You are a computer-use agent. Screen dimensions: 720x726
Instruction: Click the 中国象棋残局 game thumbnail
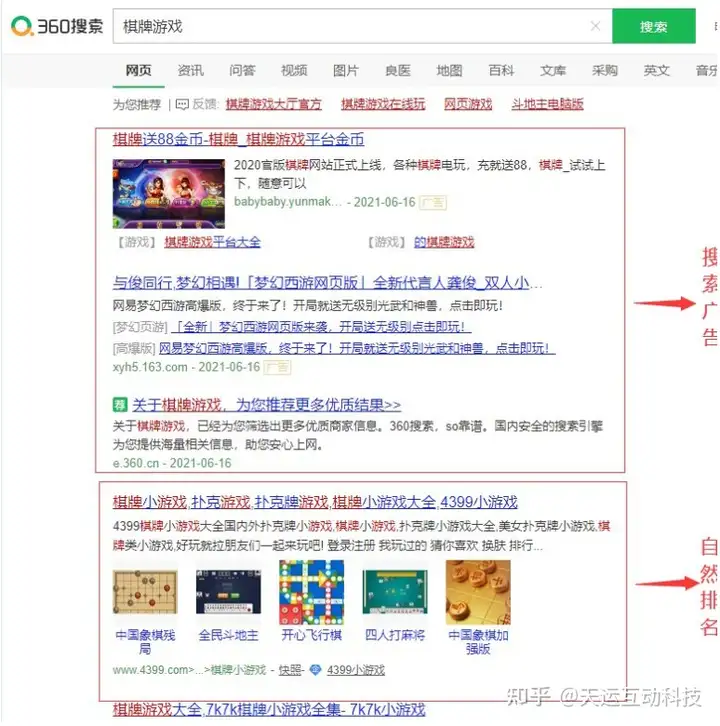click(145, 592)
